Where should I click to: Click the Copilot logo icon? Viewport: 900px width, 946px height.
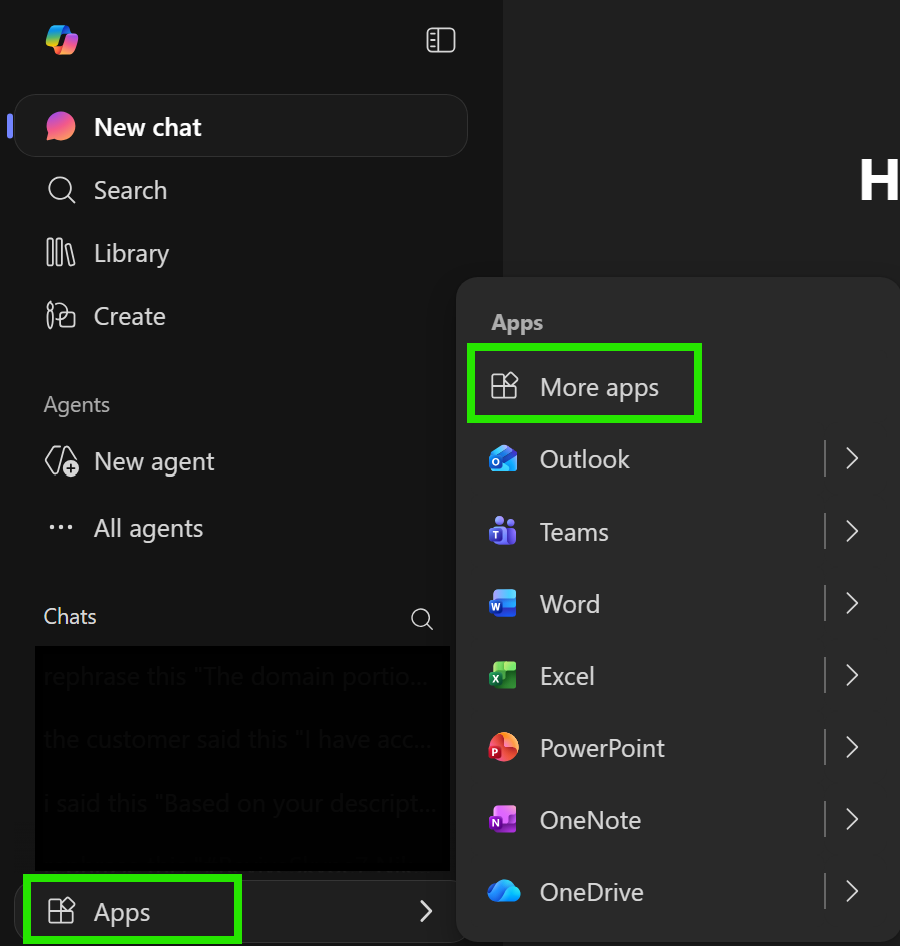pyautogui.click(x=62, y=40)
